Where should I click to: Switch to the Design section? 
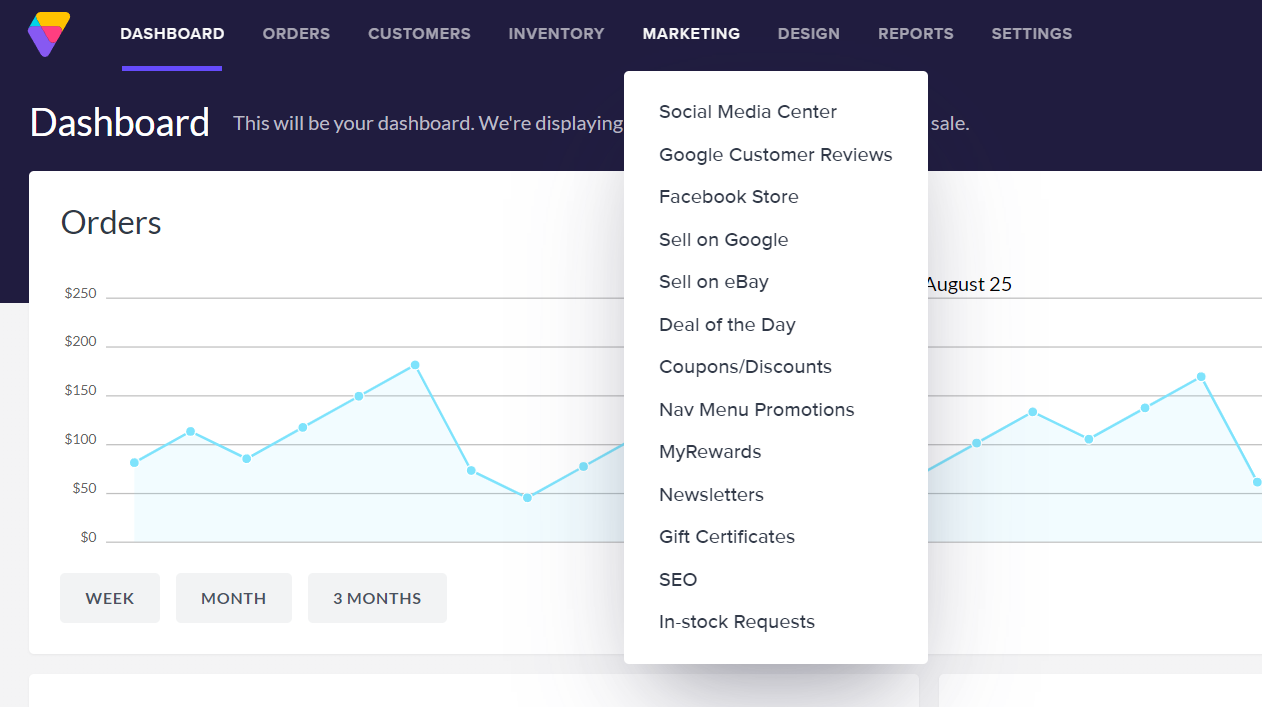click(x=809, y=33)
